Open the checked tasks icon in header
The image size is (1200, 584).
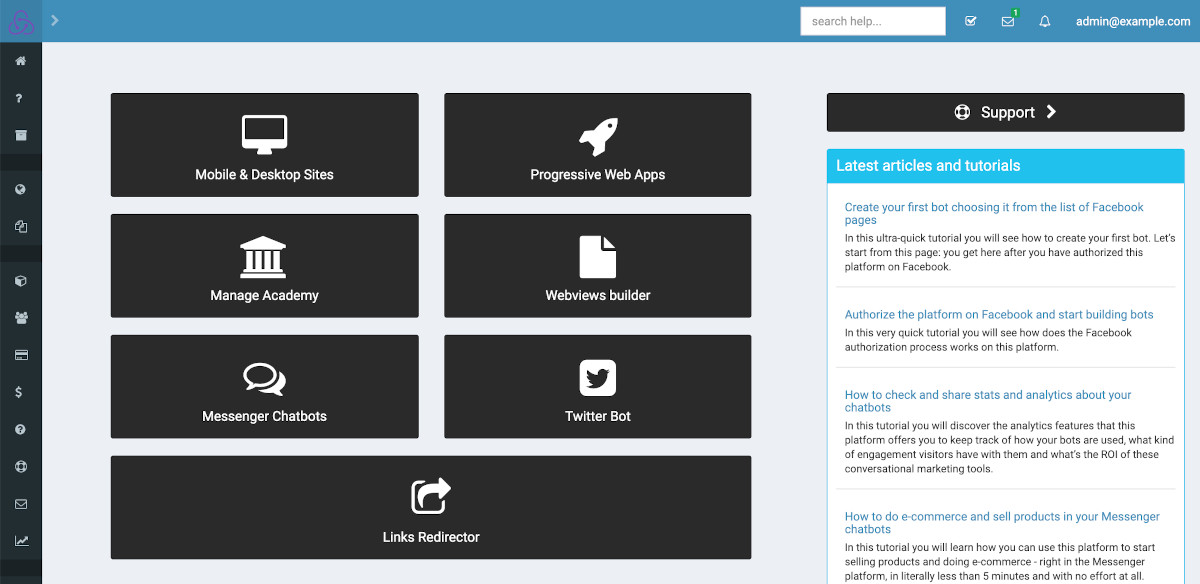pos(970,21)
